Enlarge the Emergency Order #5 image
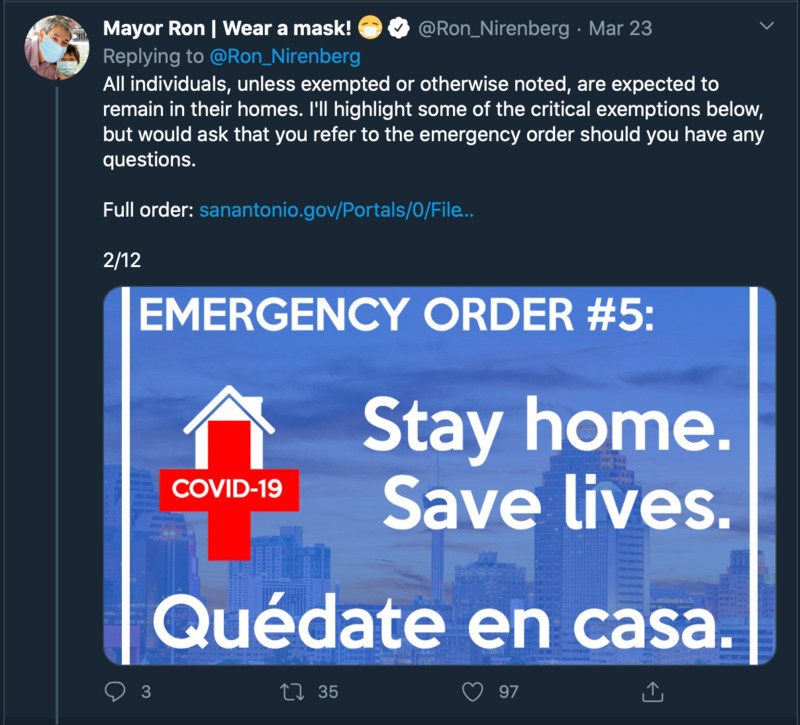 [439, 476]
